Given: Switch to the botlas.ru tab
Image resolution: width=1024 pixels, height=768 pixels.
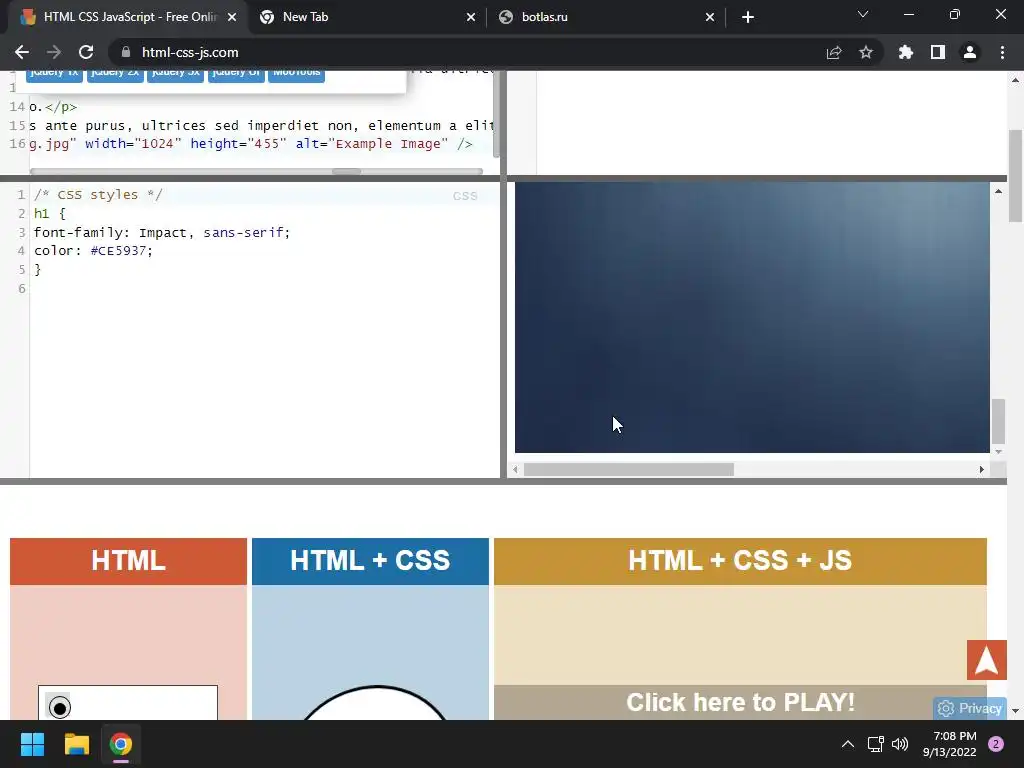Looking at the screenshot, I should 606,17.
